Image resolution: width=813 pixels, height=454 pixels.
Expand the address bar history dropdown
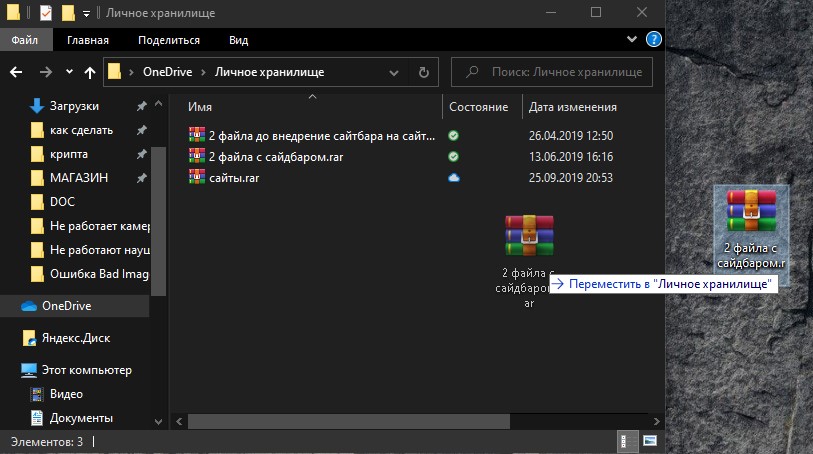(x=394, y=73)
